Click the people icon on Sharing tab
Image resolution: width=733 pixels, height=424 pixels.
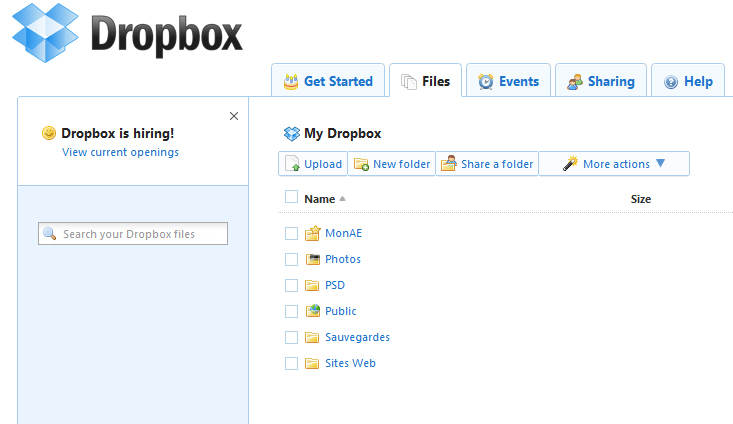click(575, 82)
